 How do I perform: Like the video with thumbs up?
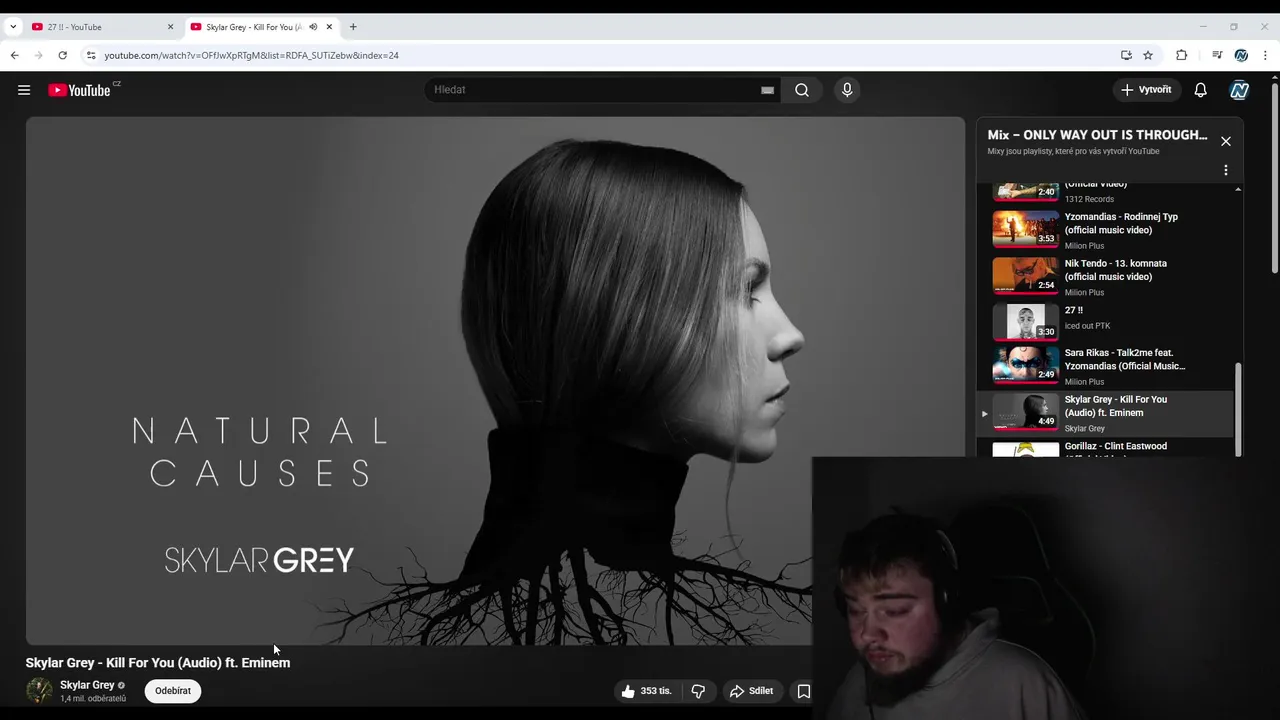coord(646,691)
